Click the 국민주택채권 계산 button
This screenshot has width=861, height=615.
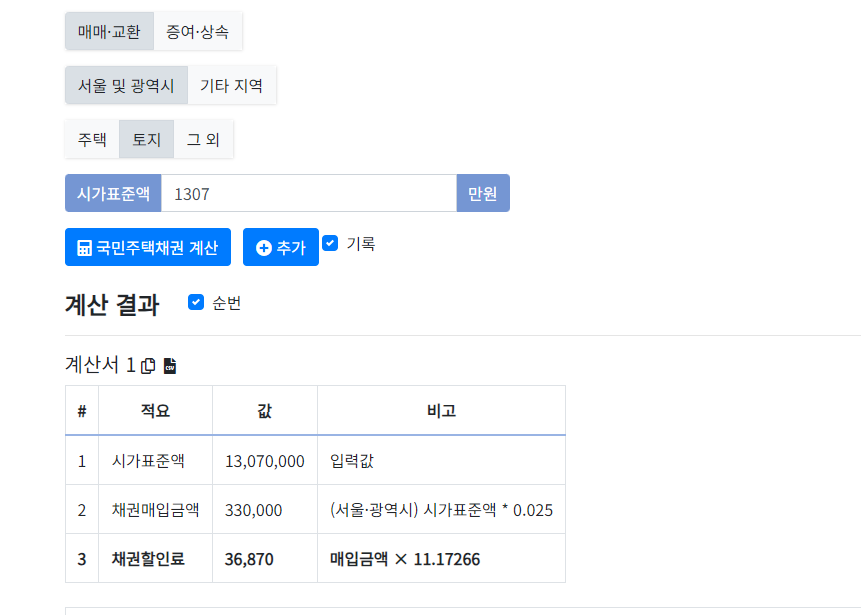coord(148,247)
